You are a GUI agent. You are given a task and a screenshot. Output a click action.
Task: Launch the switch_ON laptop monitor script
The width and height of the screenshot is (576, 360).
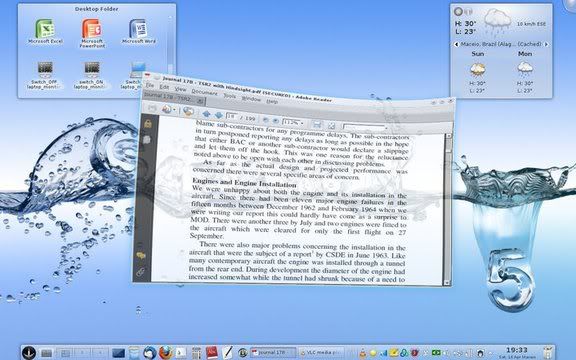coord(92,75)
